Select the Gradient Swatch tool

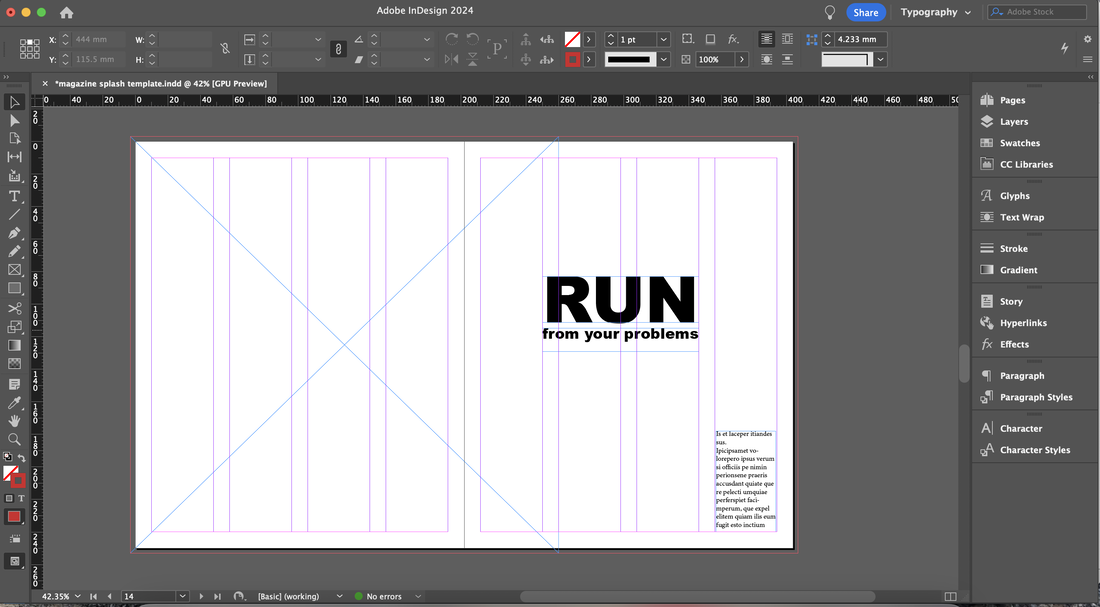pyautogui.click(x=14, y=345)
